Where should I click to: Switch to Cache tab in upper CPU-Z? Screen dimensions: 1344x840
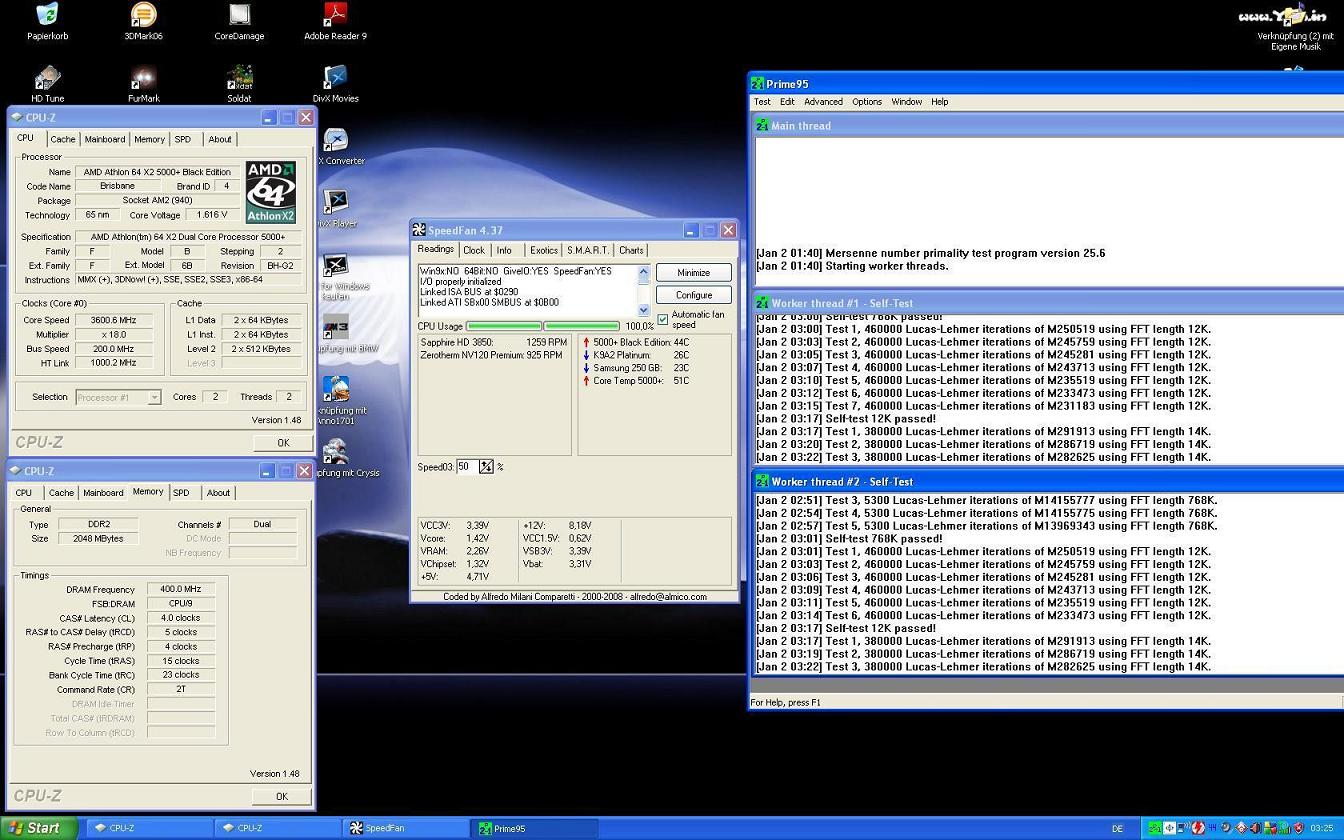63,140
